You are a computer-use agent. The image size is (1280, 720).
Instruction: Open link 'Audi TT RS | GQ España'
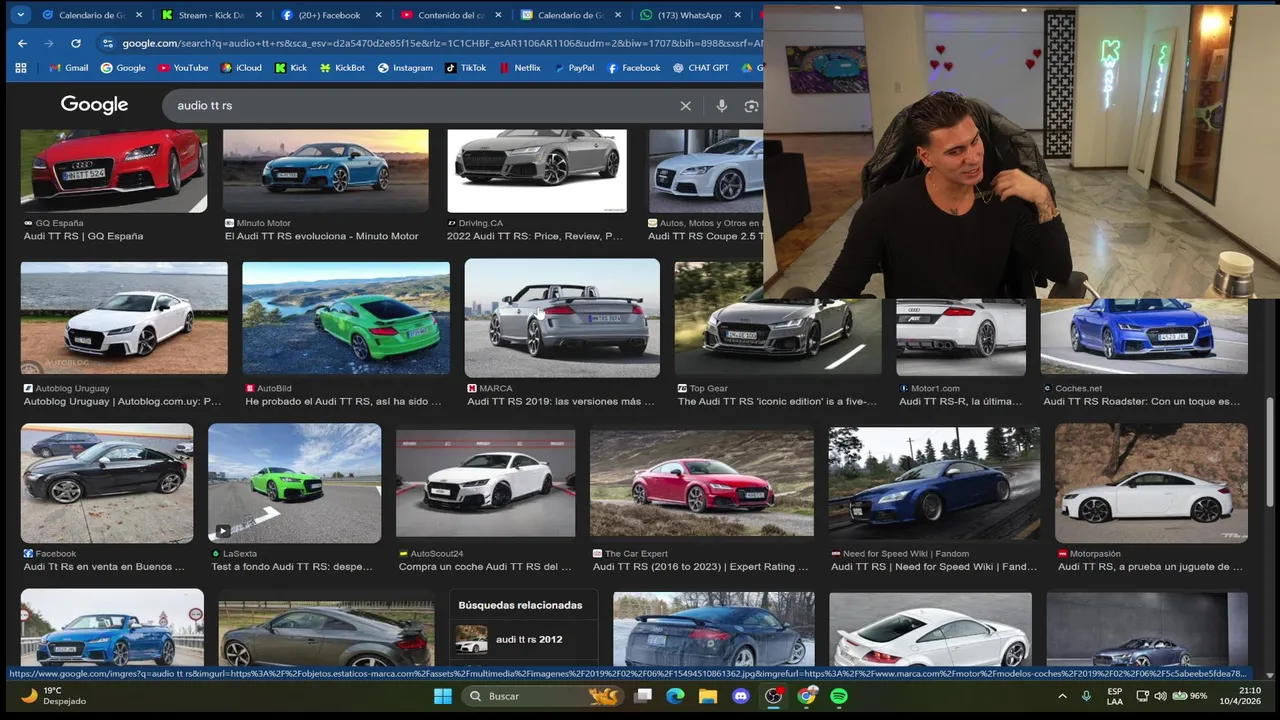point(84,236)
